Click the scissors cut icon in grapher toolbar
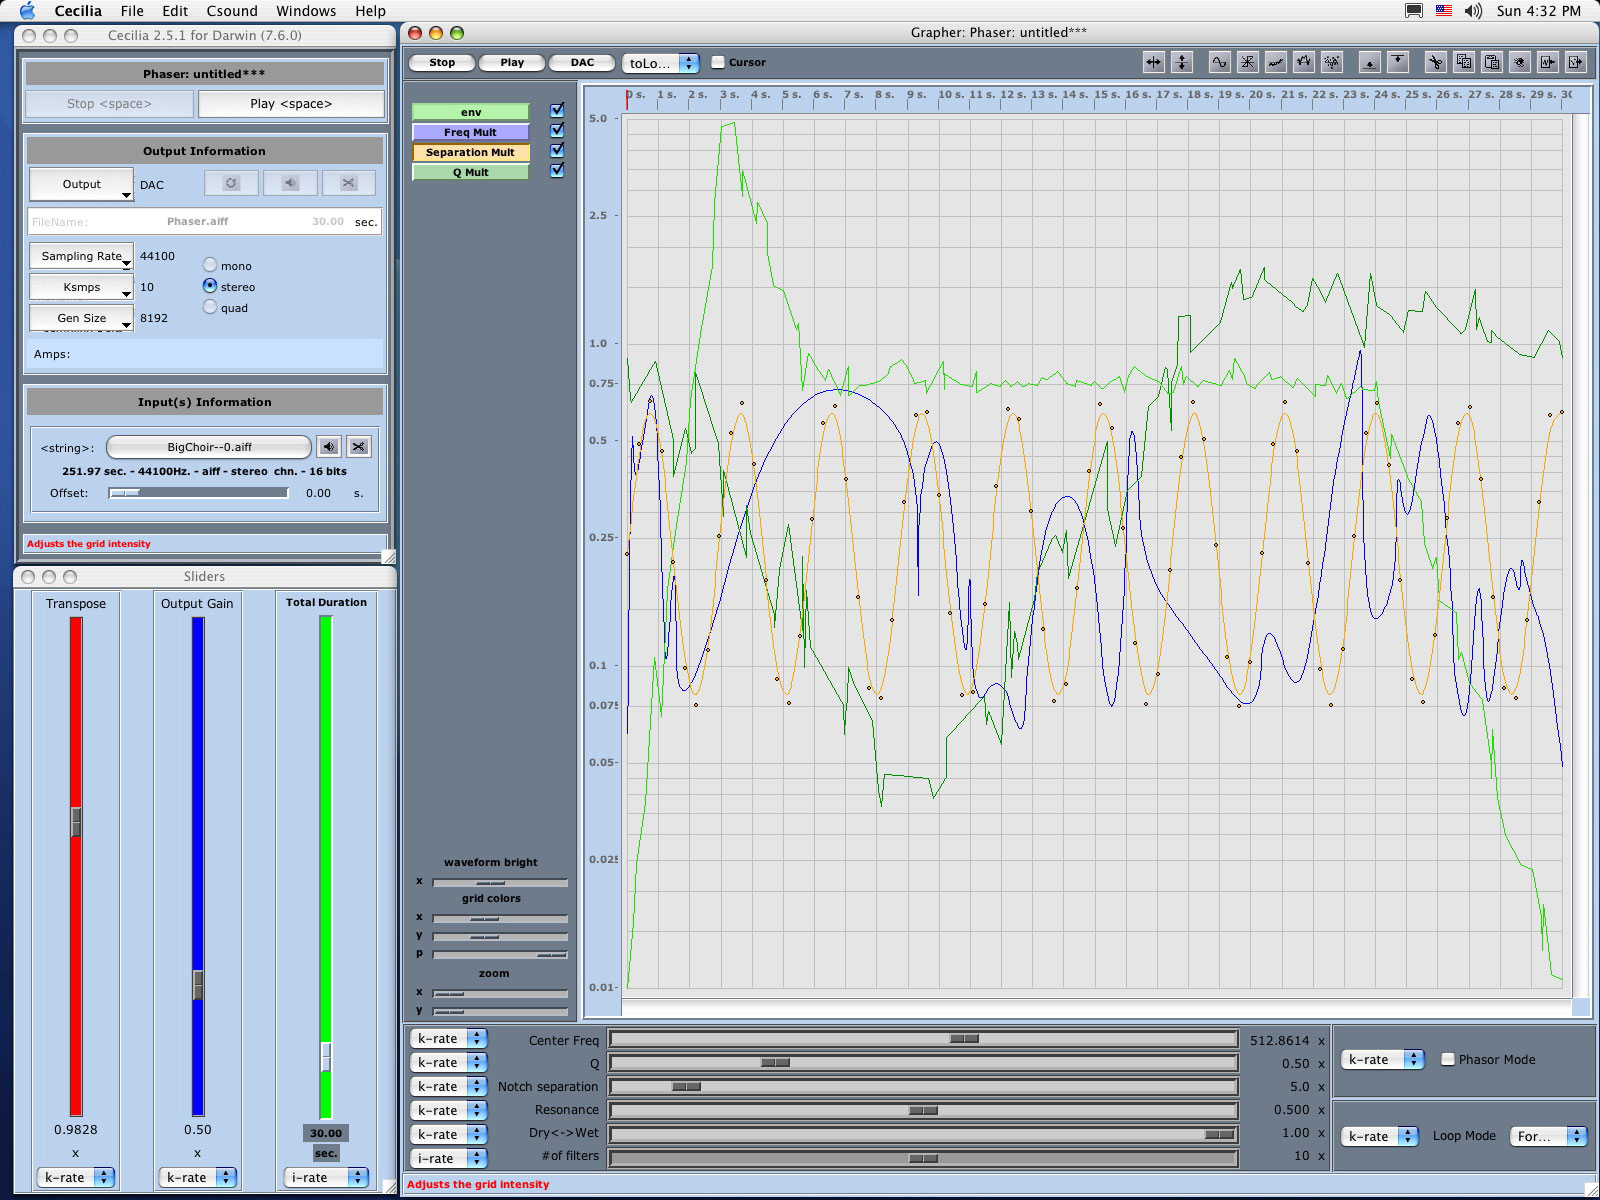Image resolution: width=1600 pixels, height=1200 pixels. [x=1435, y=62]
